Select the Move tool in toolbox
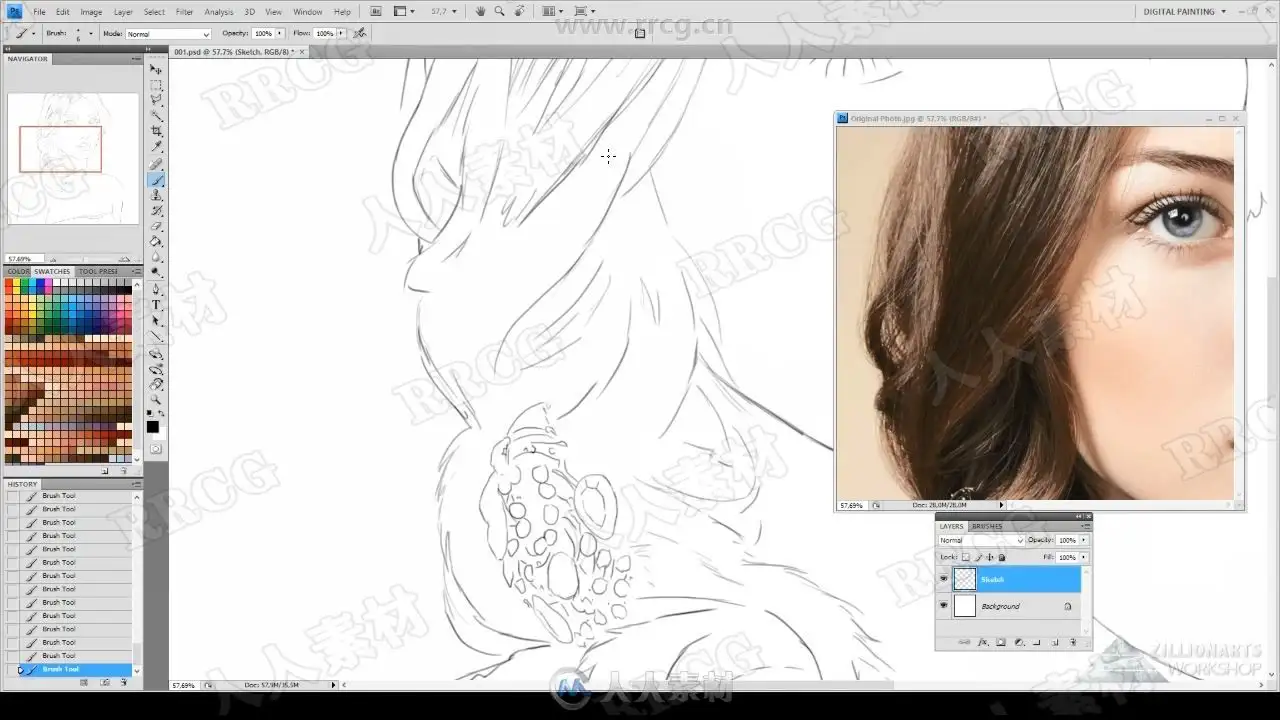Image resolution: width=1280 pixels, height=720 pixels. tap(156, 70)
